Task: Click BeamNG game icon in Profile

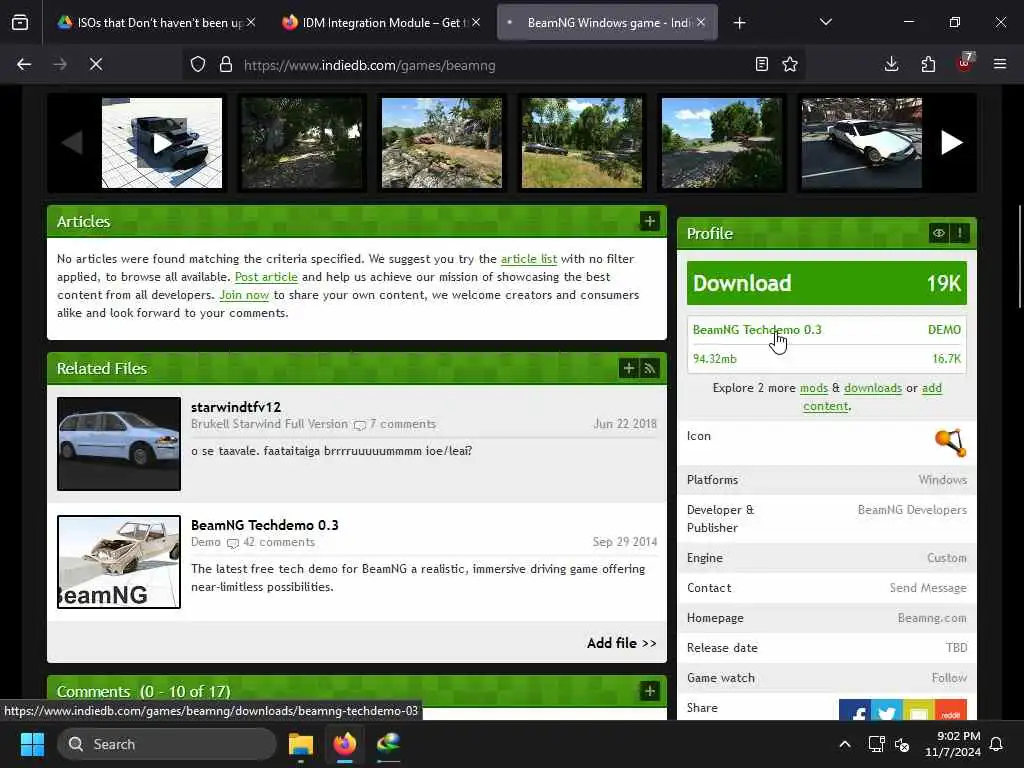Action: [x=950, y=442]
